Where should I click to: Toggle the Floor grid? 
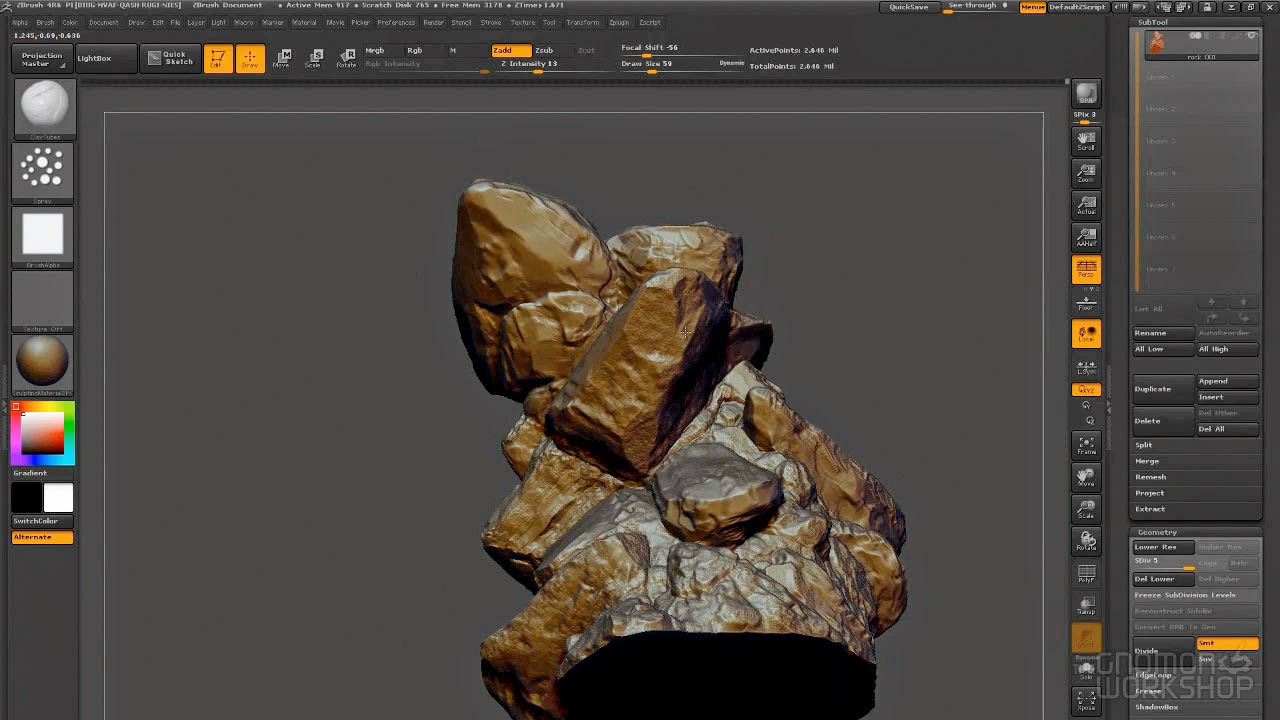[1086, 302]
